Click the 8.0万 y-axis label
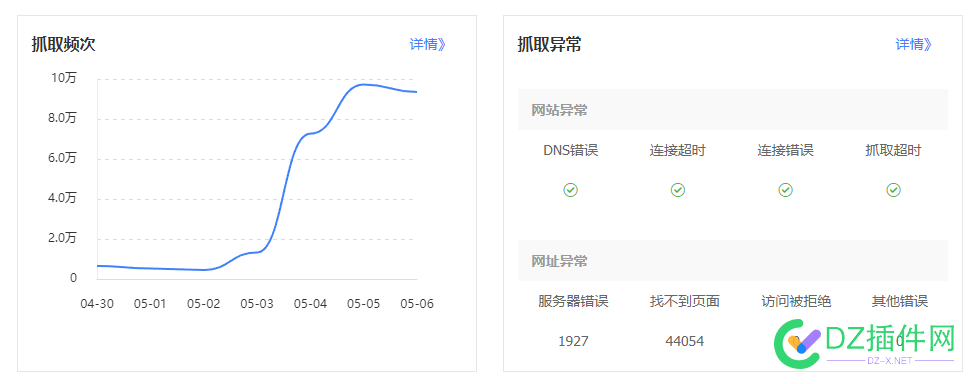Image resolution: width=974 pixels, height=384 pixels. point(63,118)
